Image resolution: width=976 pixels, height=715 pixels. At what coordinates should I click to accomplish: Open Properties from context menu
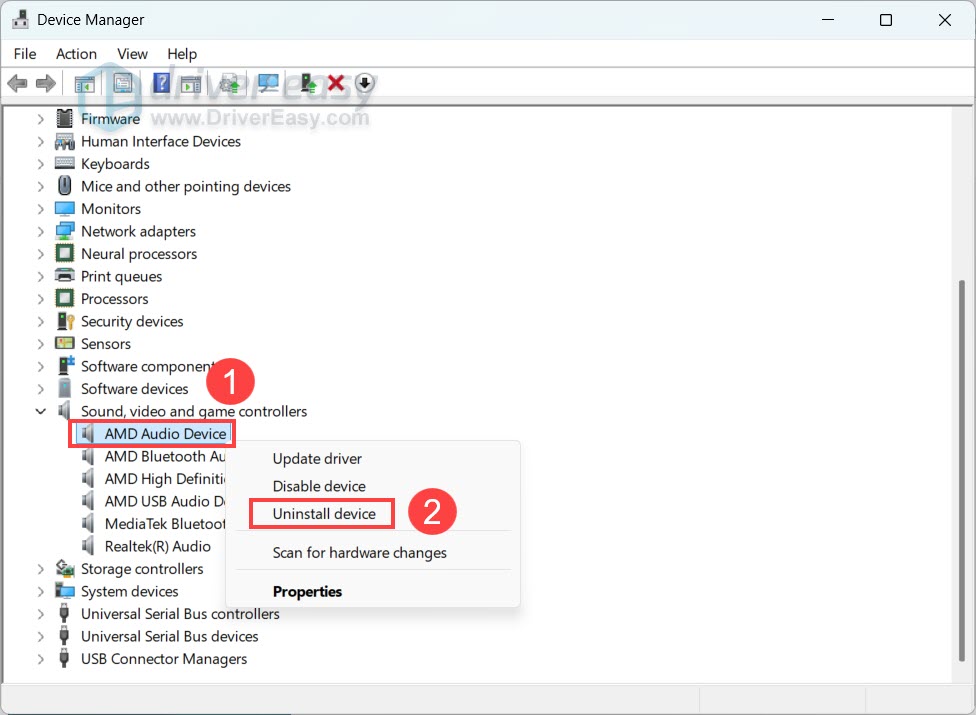click(307, 591)
